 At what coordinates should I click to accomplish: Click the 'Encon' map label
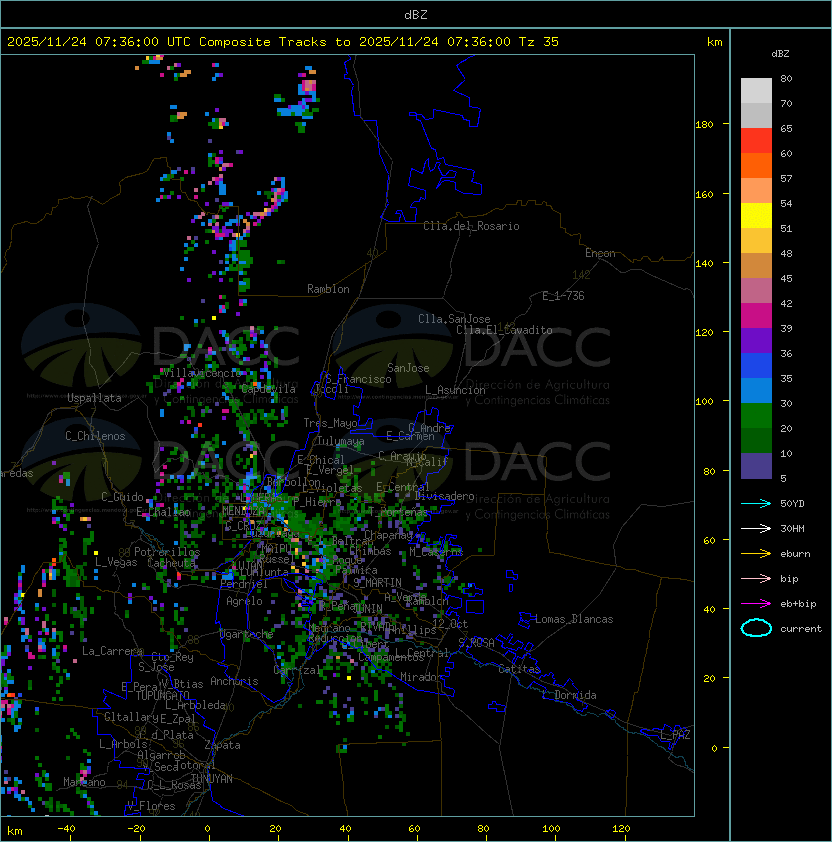pos(600,253)
